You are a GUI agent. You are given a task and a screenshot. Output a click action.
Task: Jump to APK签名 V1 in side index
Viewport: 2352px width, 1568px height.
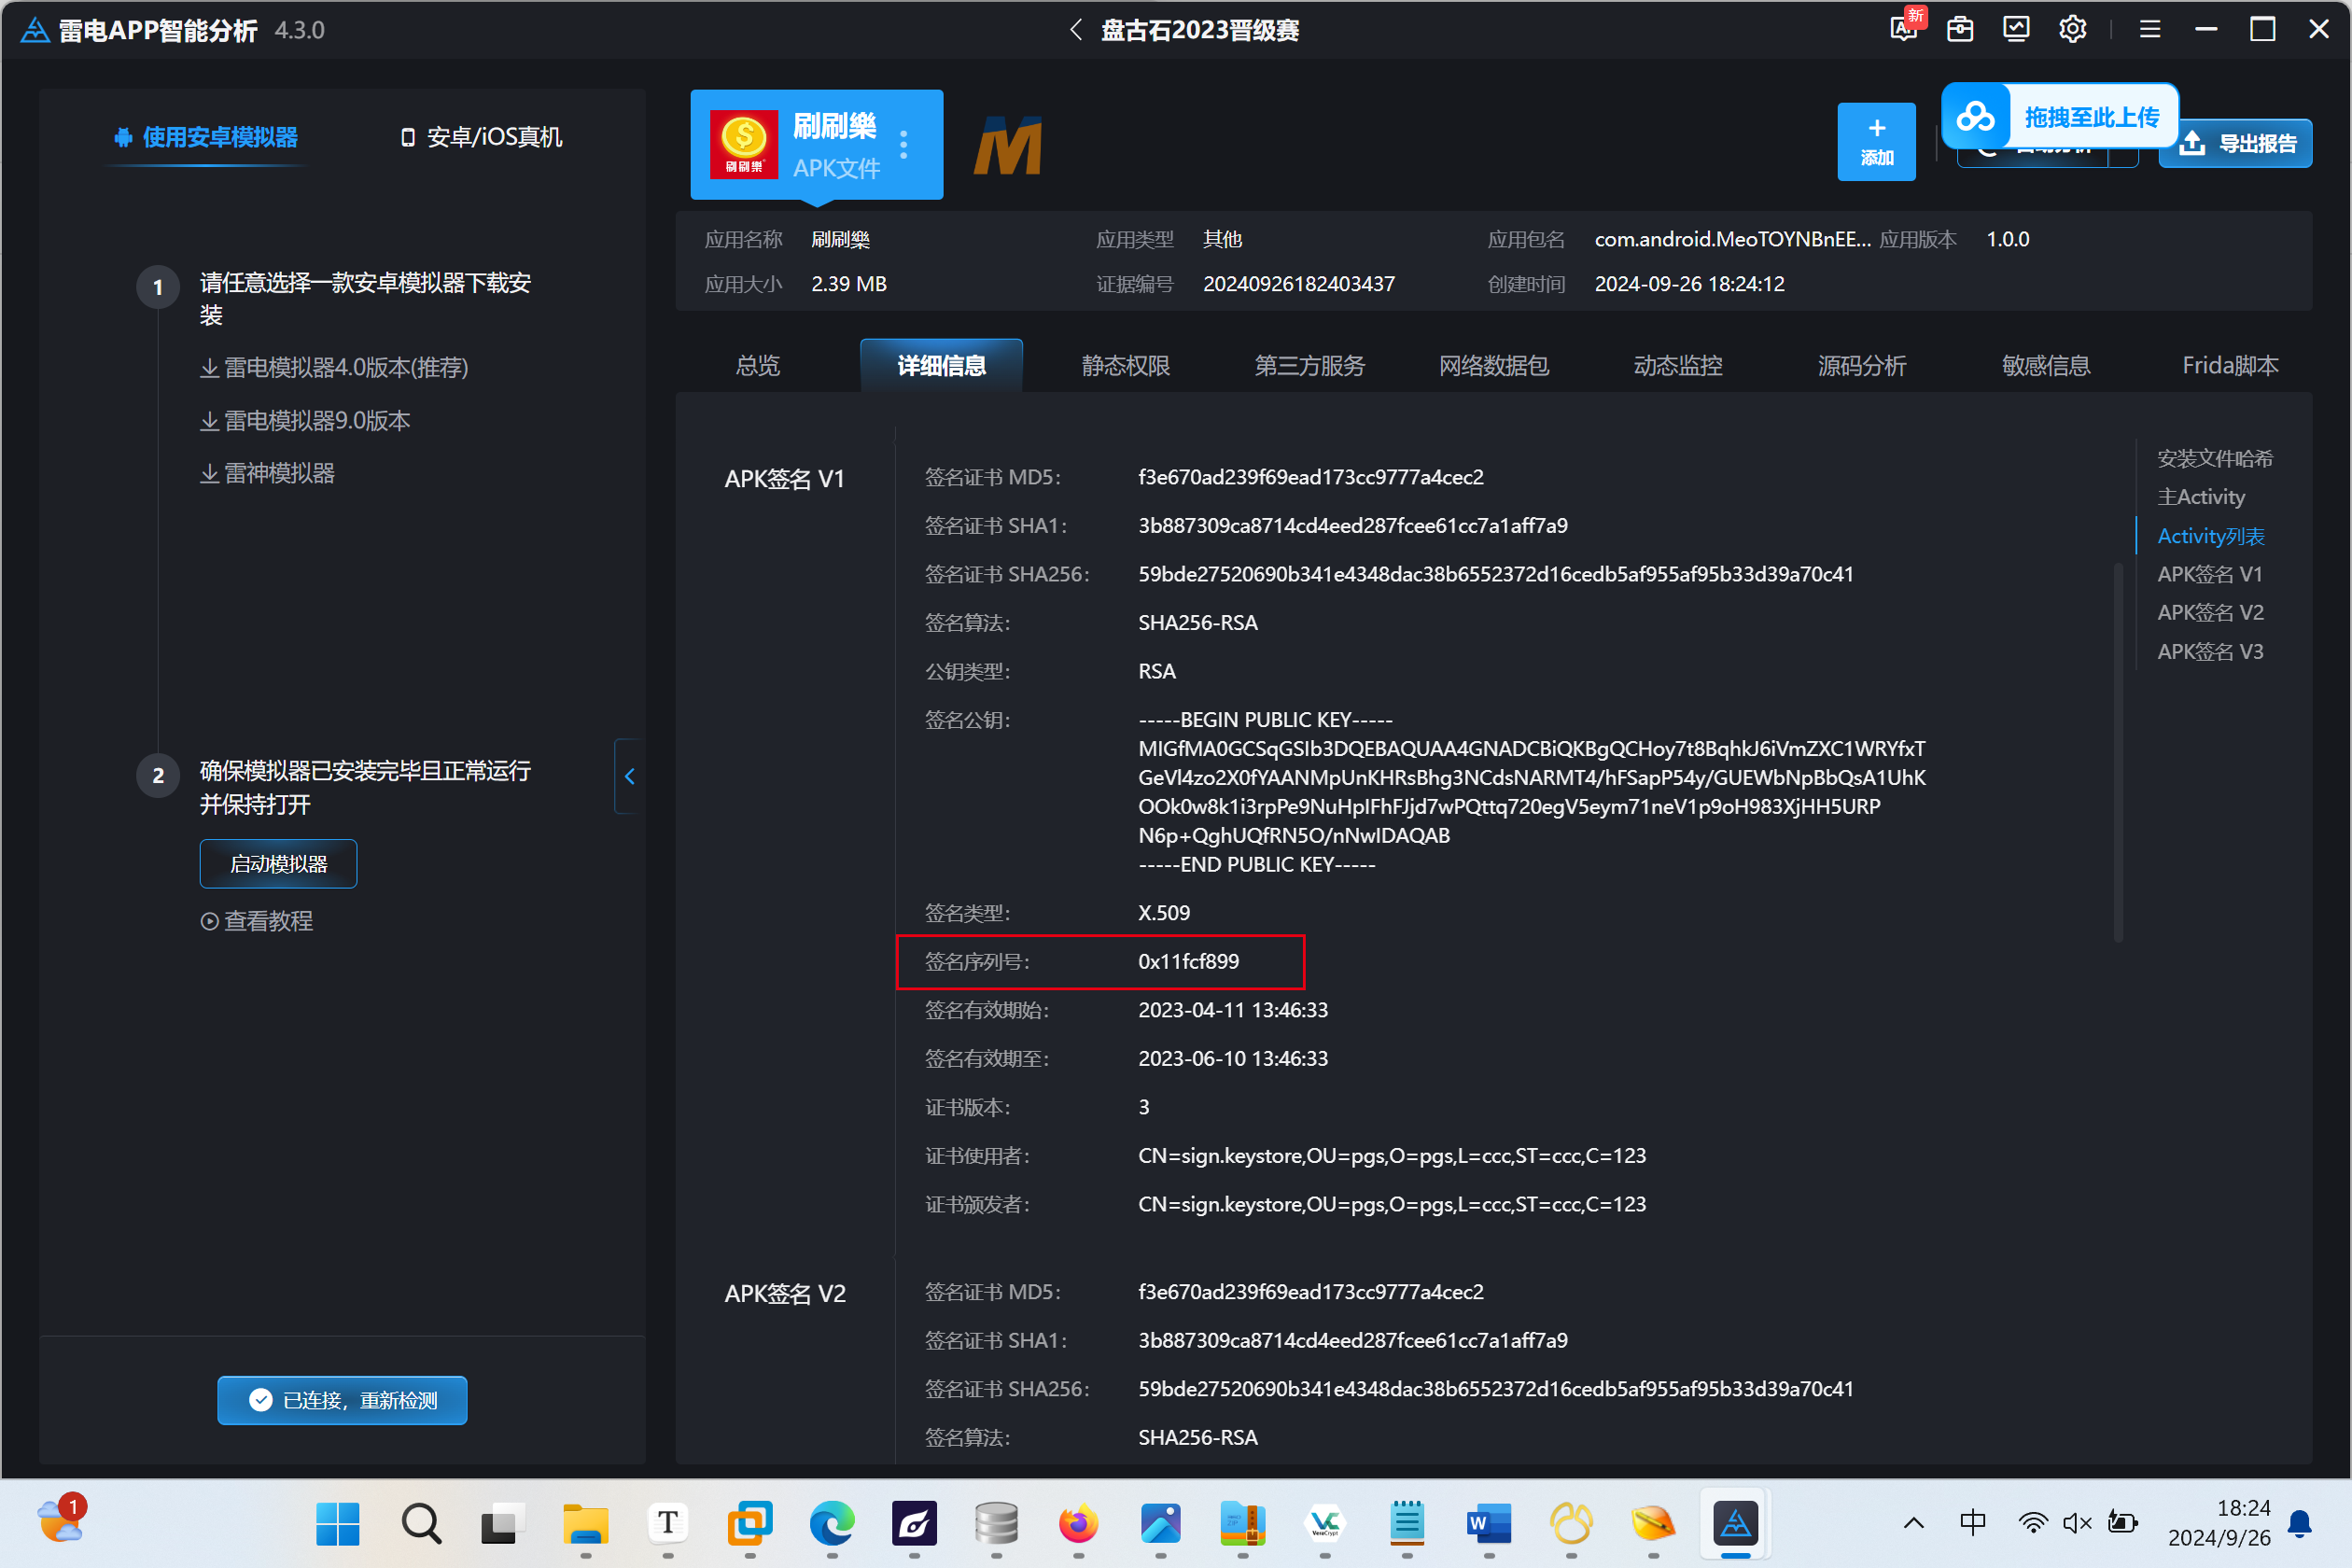2209,574
